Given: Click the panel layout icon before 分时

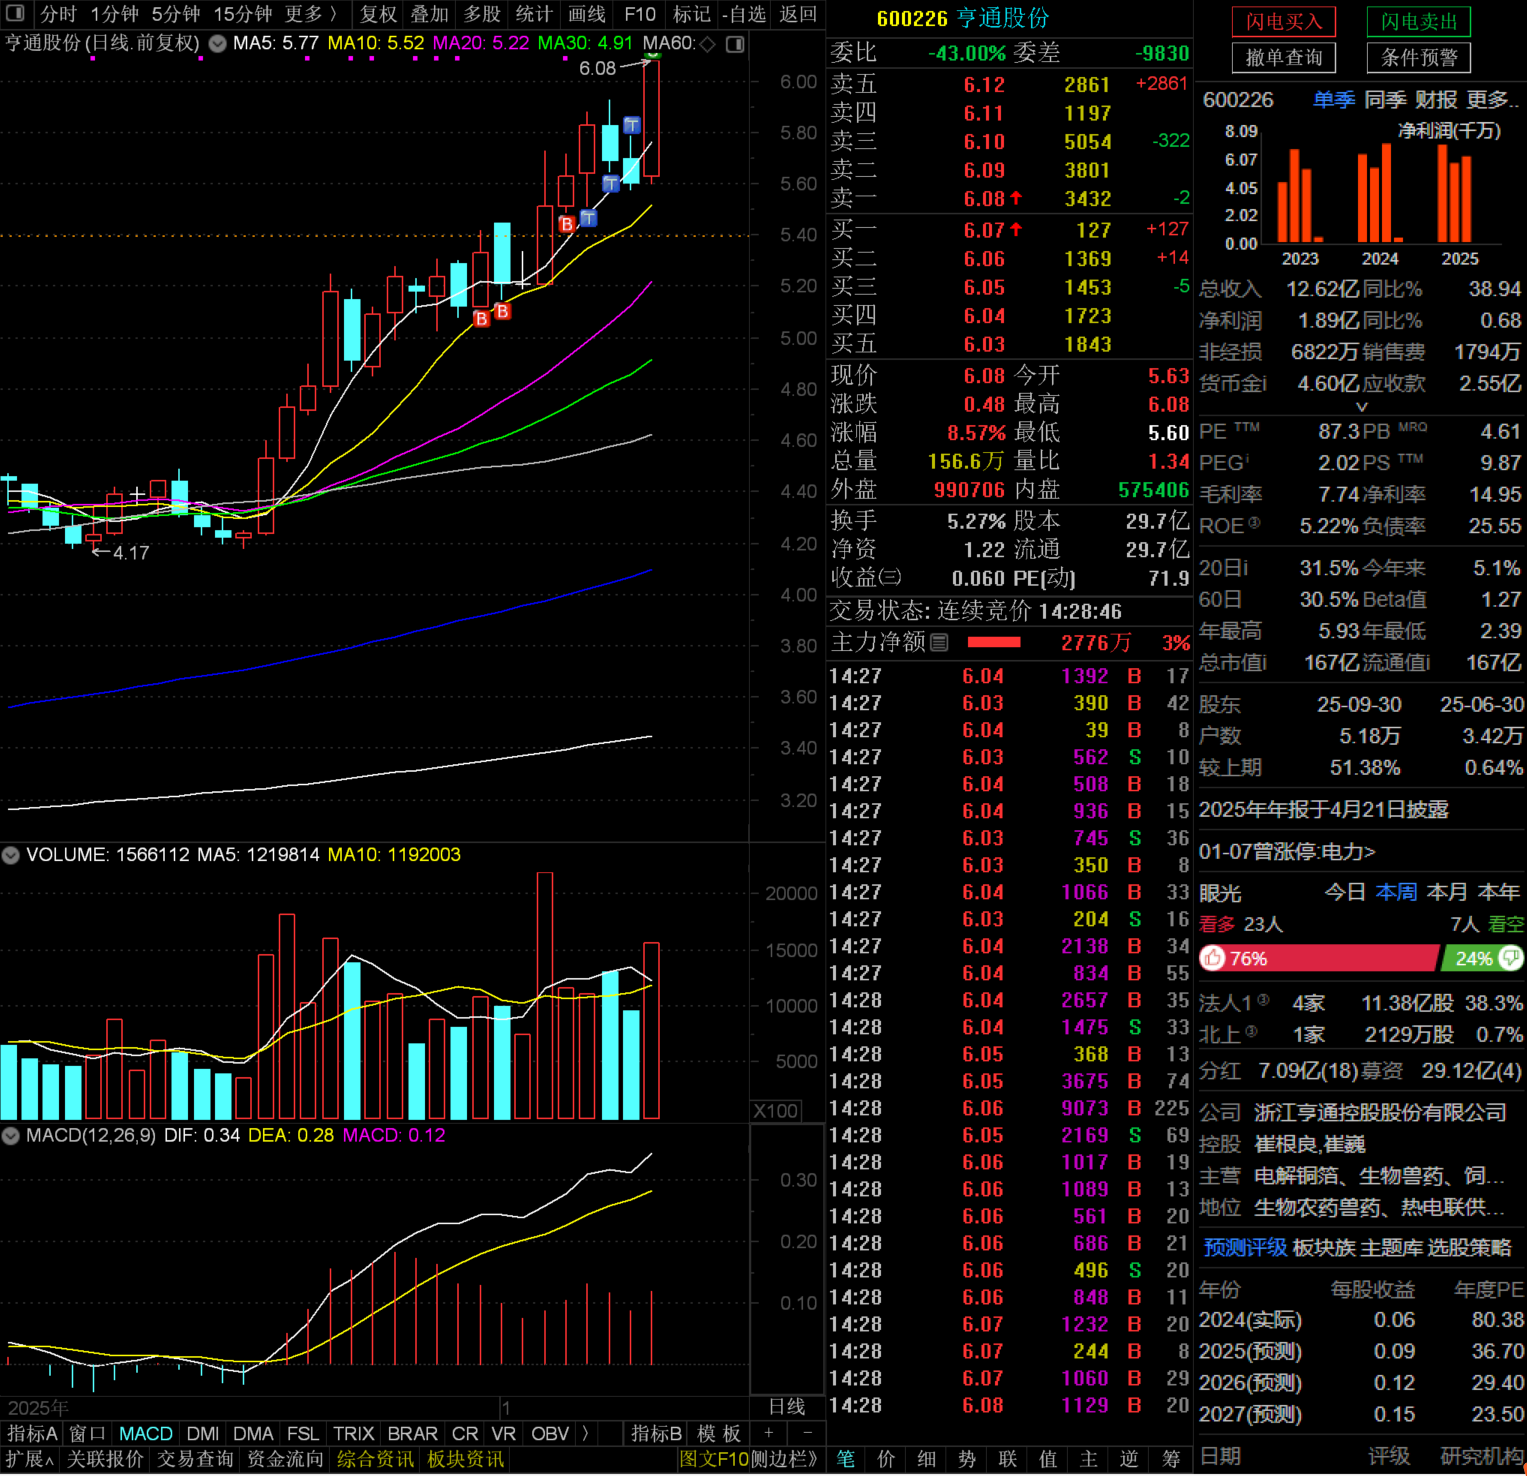Looking at the screenshot, I should (x=15, y=14).
